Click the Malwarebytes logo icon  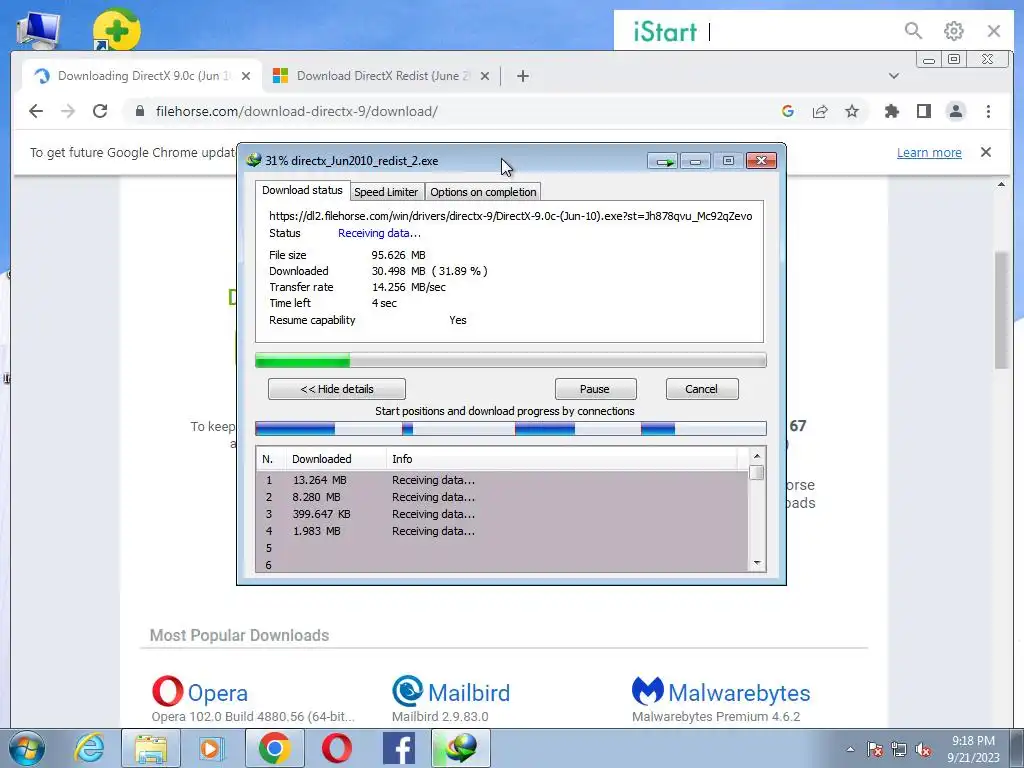pyautogui.click(x=648, y=691)
